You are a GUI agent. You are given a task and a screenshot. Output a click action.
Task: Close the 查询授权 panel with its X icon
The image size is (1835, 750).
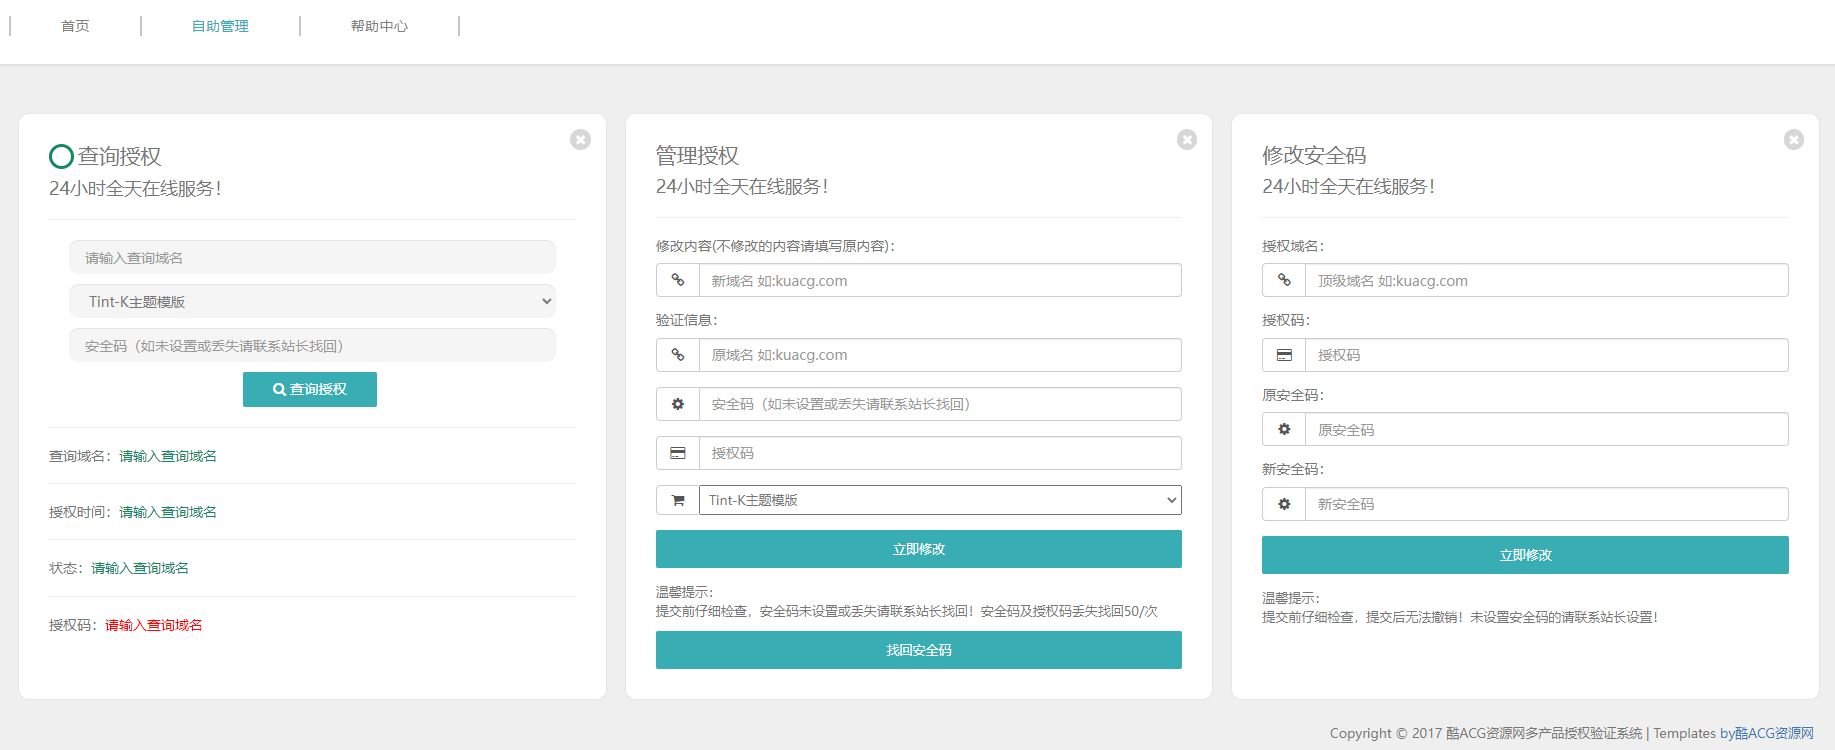580,140
